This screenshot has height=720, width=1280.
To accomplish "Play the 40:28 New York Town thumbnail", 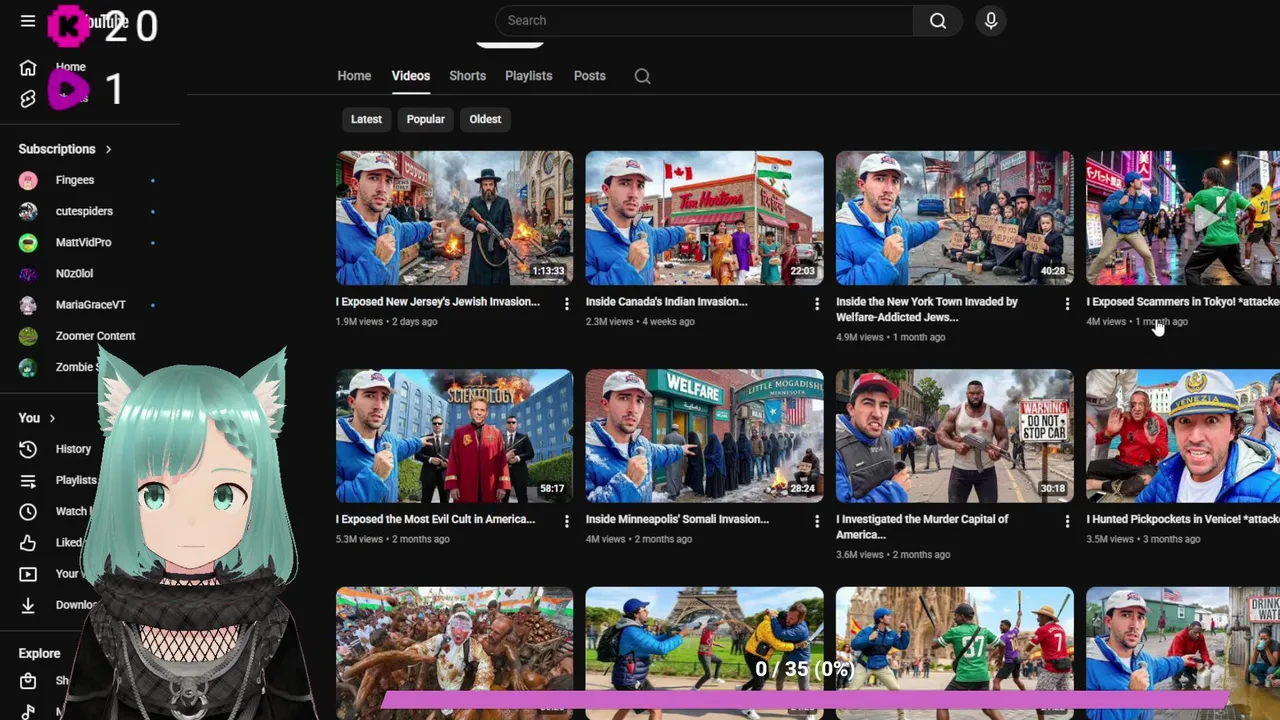I will 955,218.
